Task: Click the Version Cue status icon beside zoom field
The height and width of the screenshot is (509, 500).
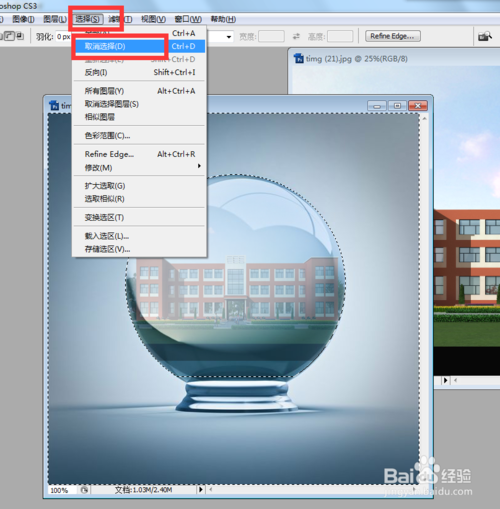Action: point(84,490)
